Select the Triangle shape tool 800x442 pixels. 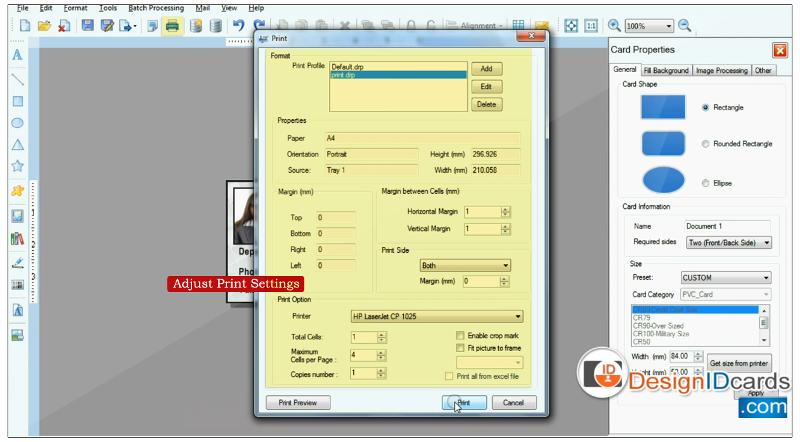[x=17, y=145]
